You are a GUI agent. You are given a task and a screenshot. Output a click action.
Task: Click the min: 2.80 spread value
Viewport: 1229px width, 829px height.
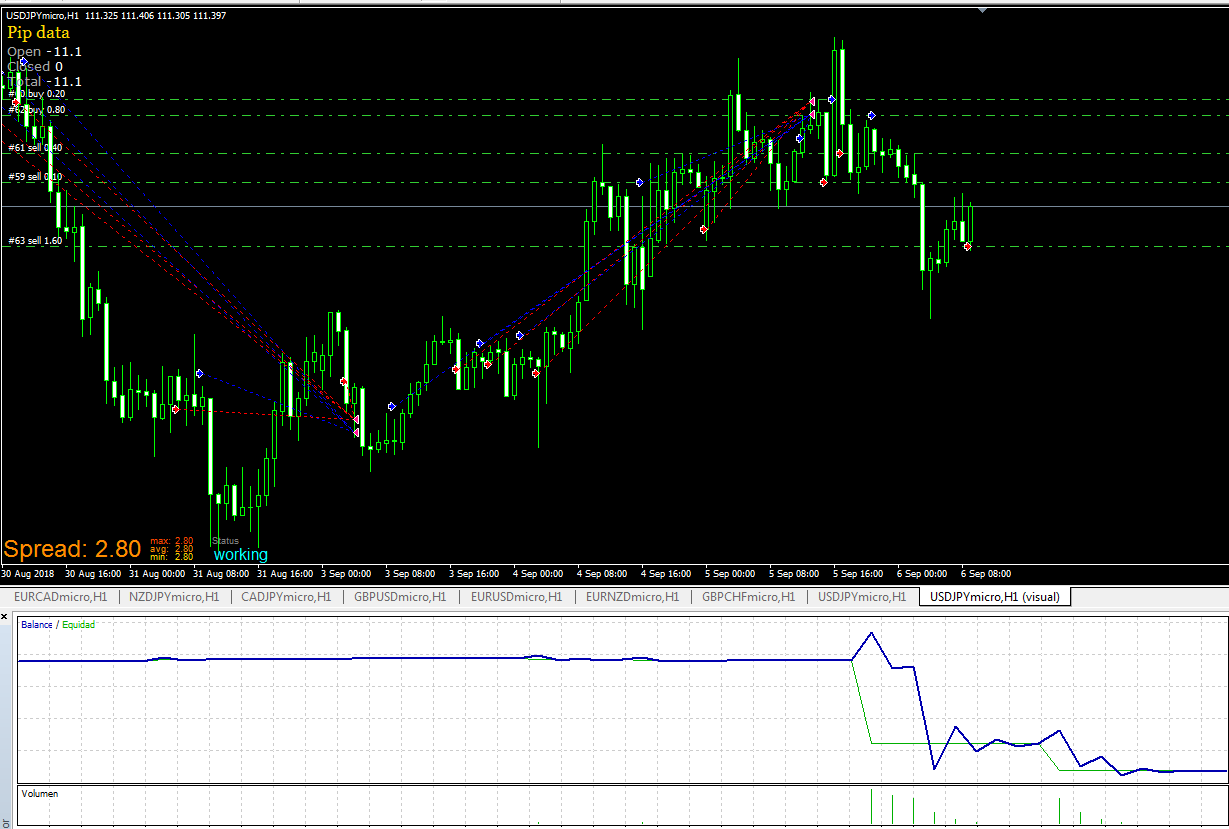pyautogui.click(x=172, y=557)
